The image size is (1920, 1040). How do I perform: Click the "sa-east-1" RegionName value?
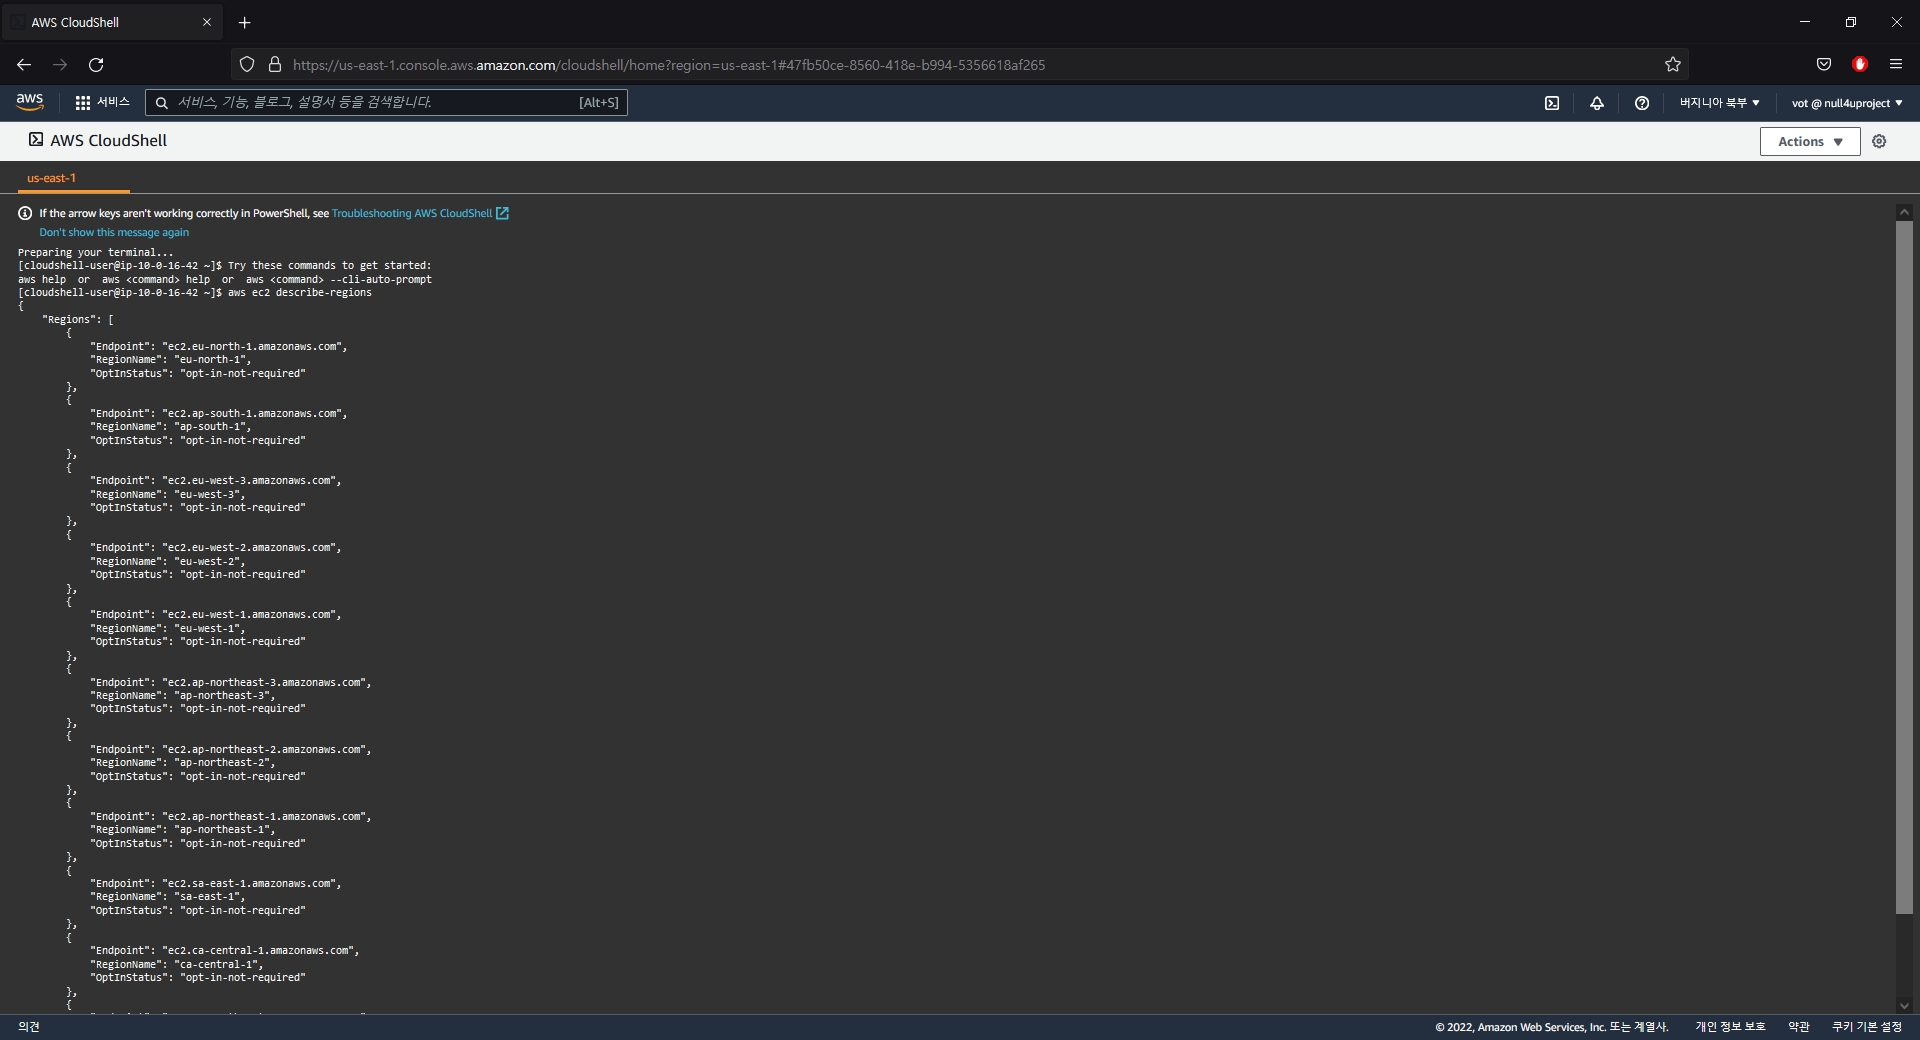coord(207,897)
